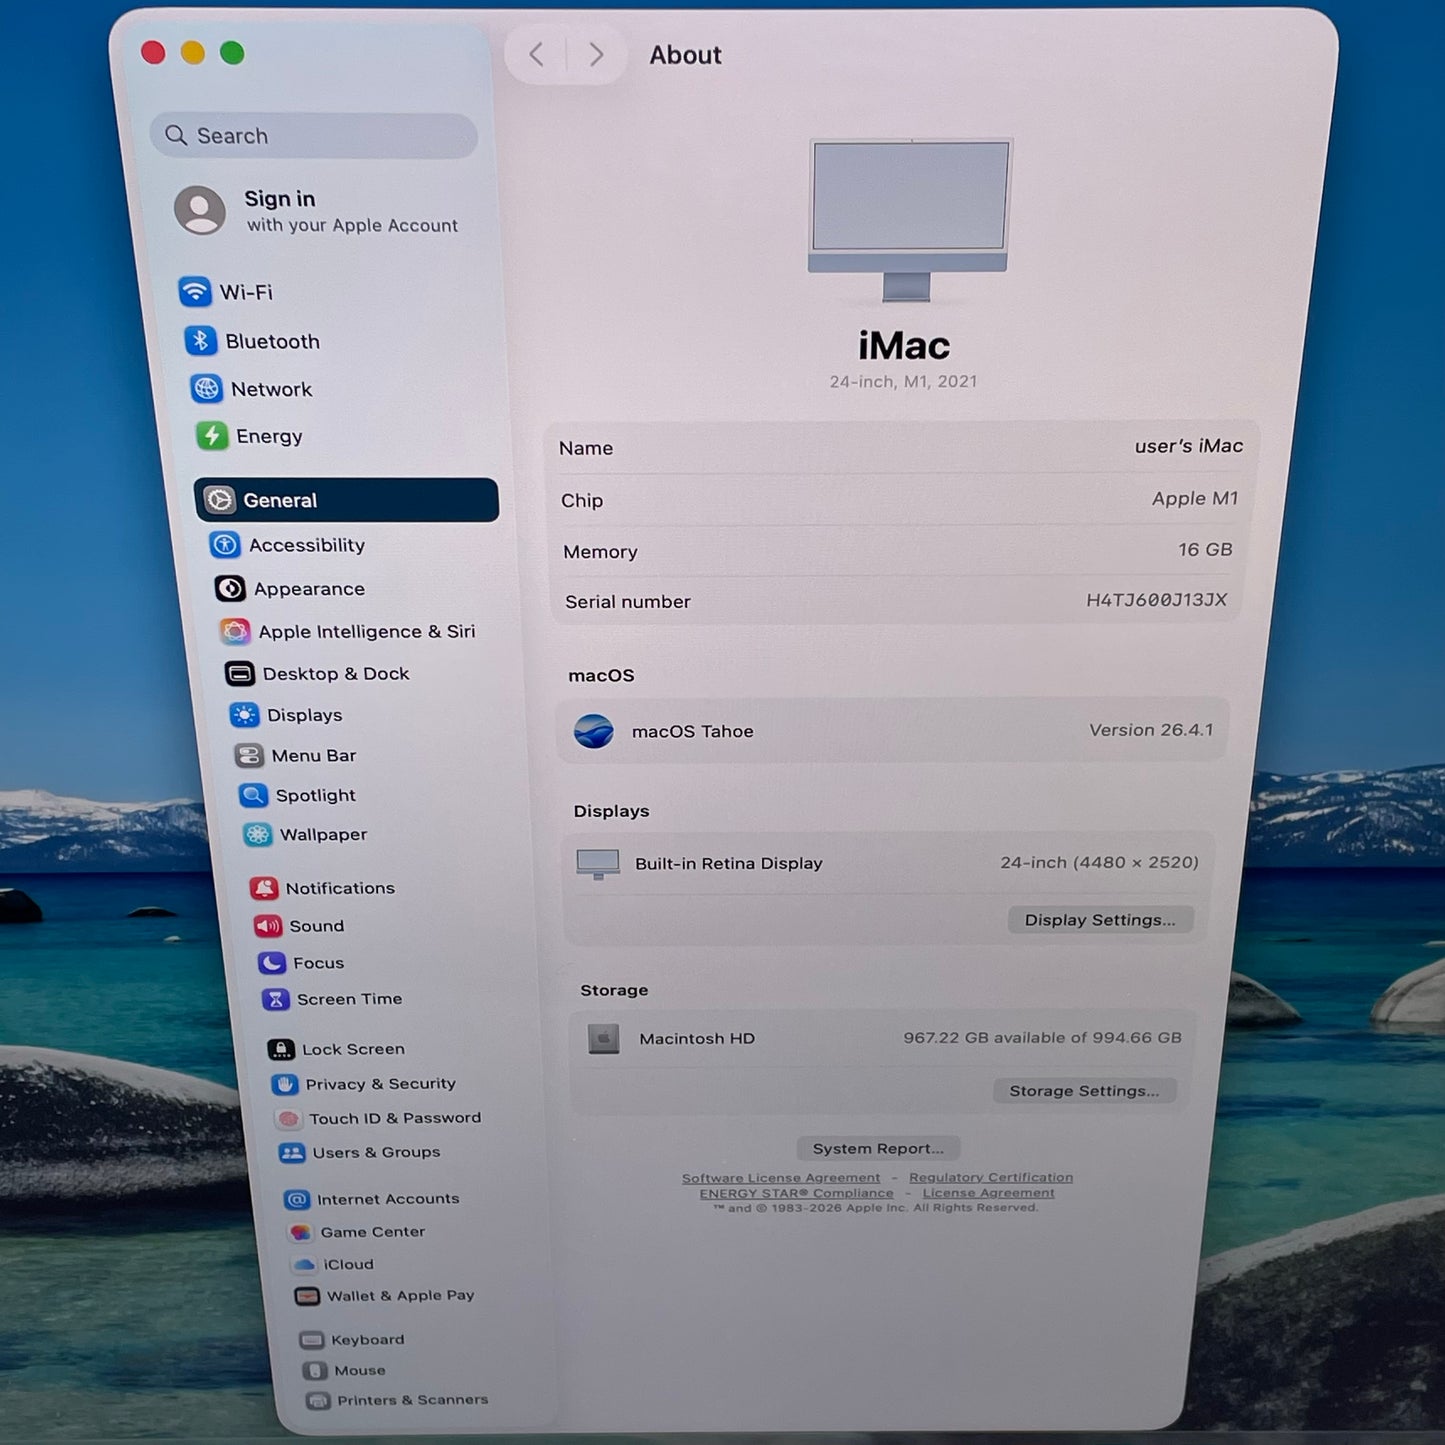Open Internet Accounts icon
This screenshot has height=1445, width=1445.
click(x=297, y=1199)
